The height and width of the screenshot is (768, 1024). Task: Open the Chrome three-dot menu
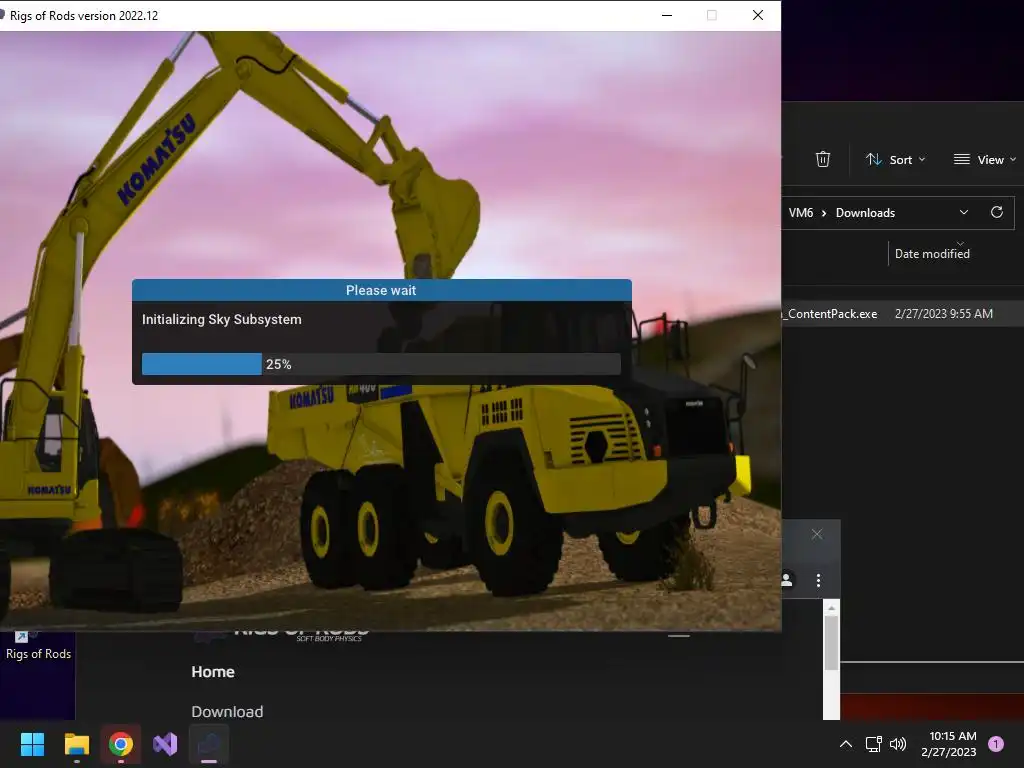point(818,580)
